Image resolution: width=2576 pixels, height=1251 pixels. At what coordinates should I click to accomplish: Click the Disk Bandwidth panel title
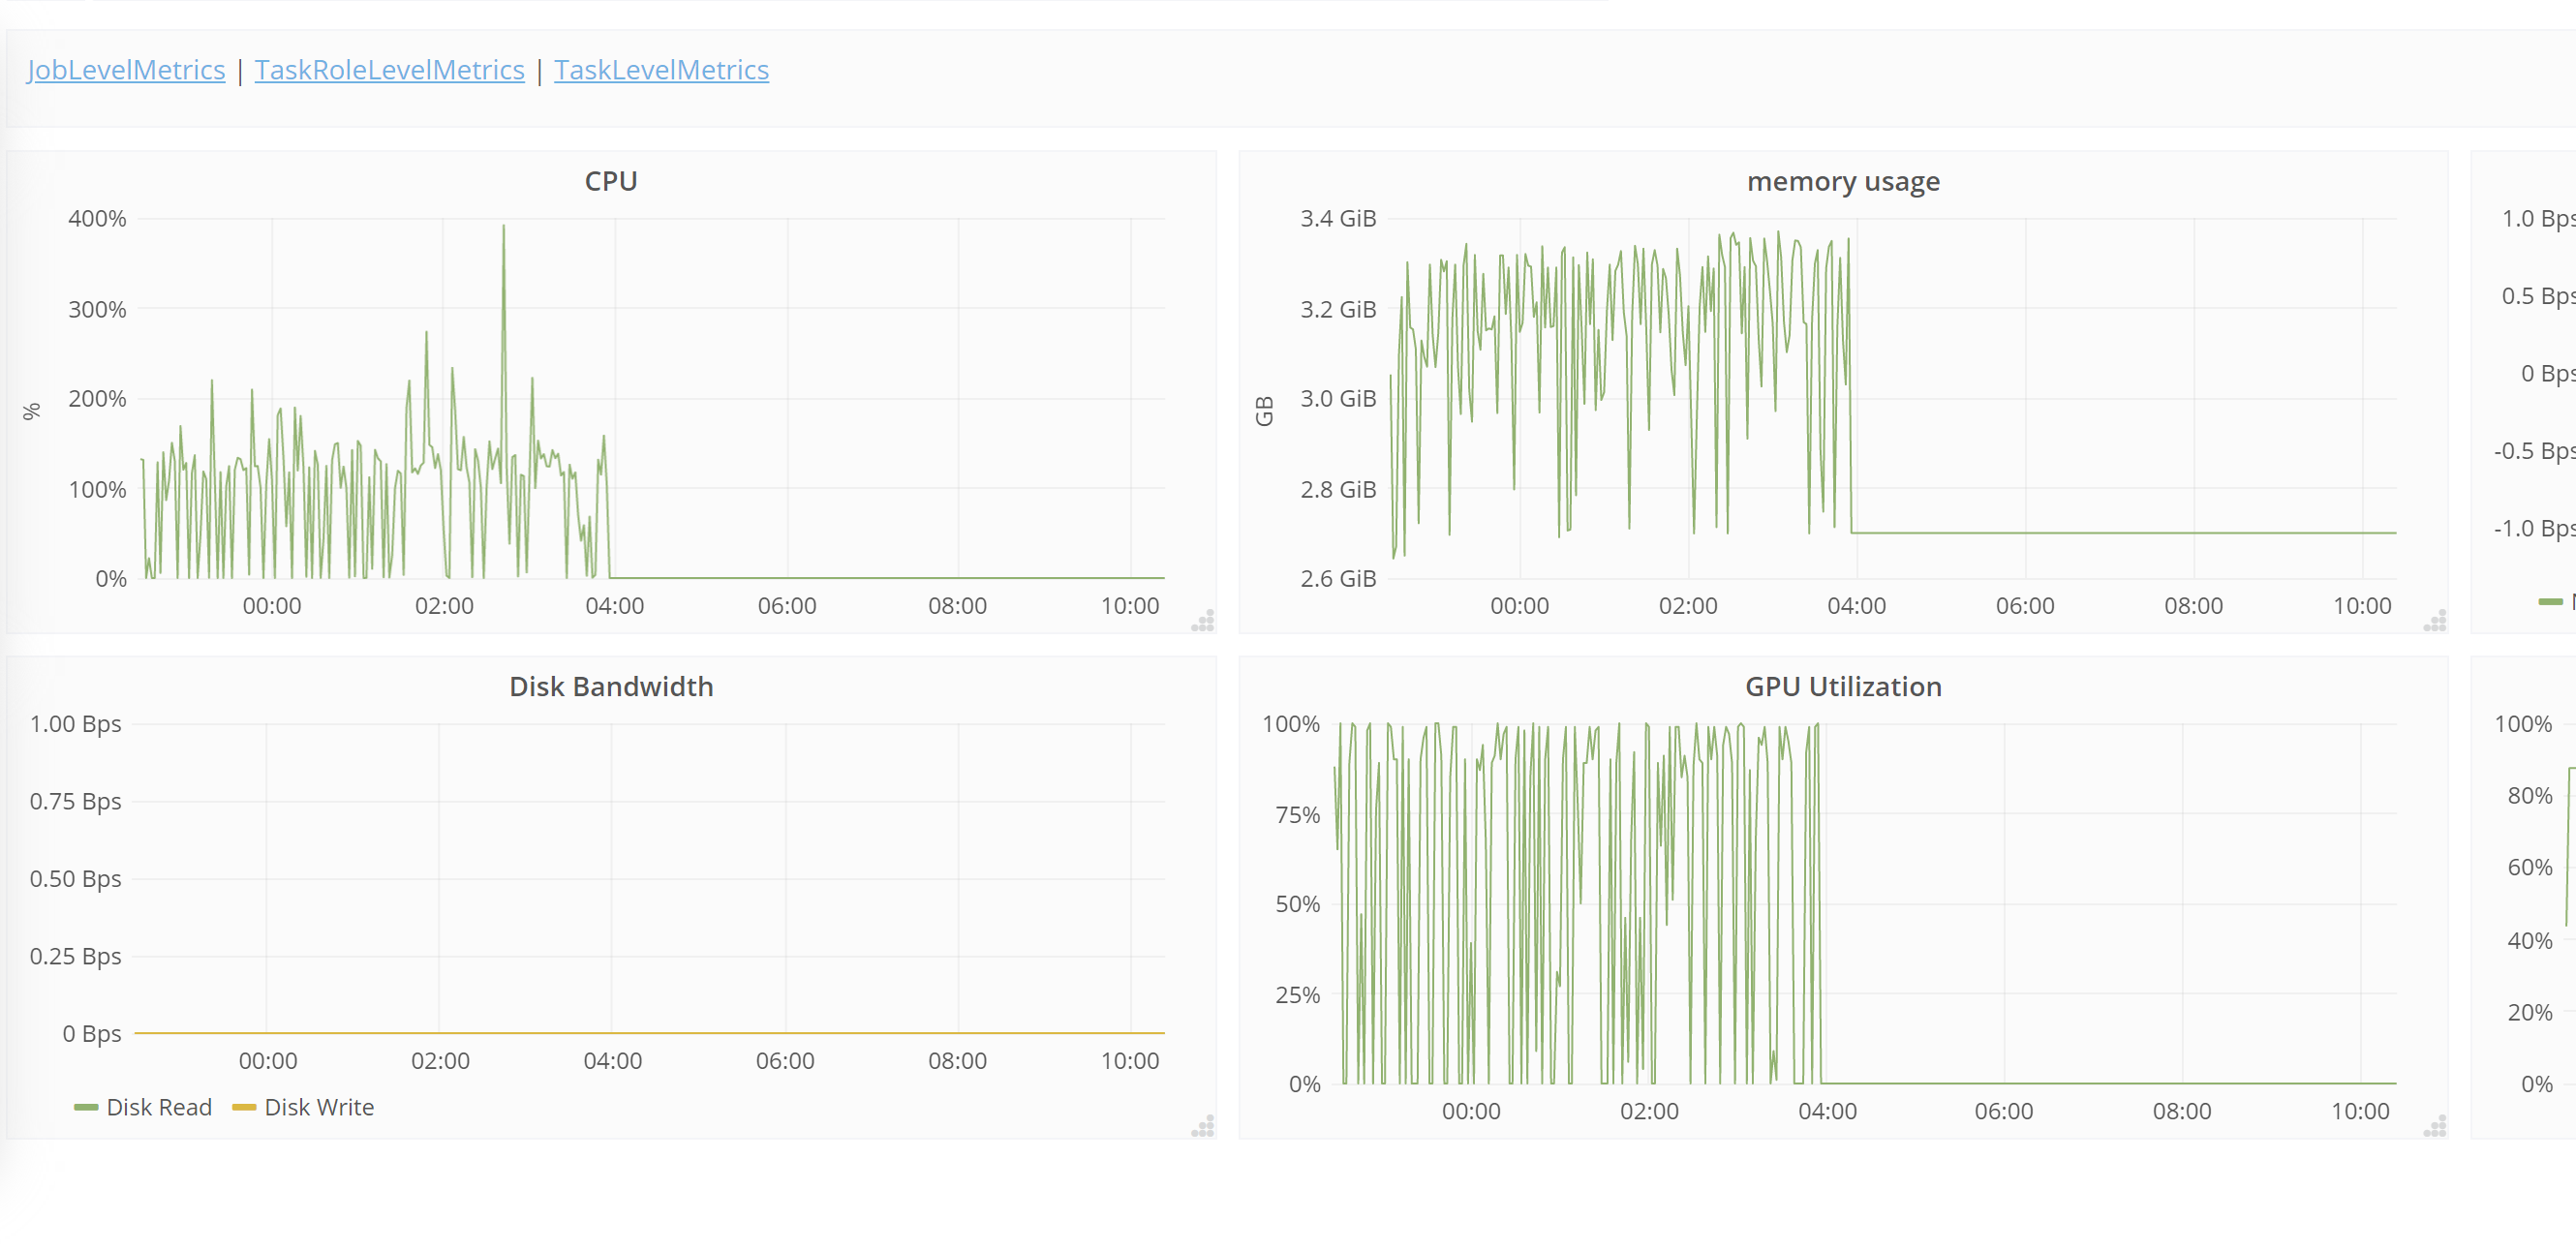click(x=611, y=687)
